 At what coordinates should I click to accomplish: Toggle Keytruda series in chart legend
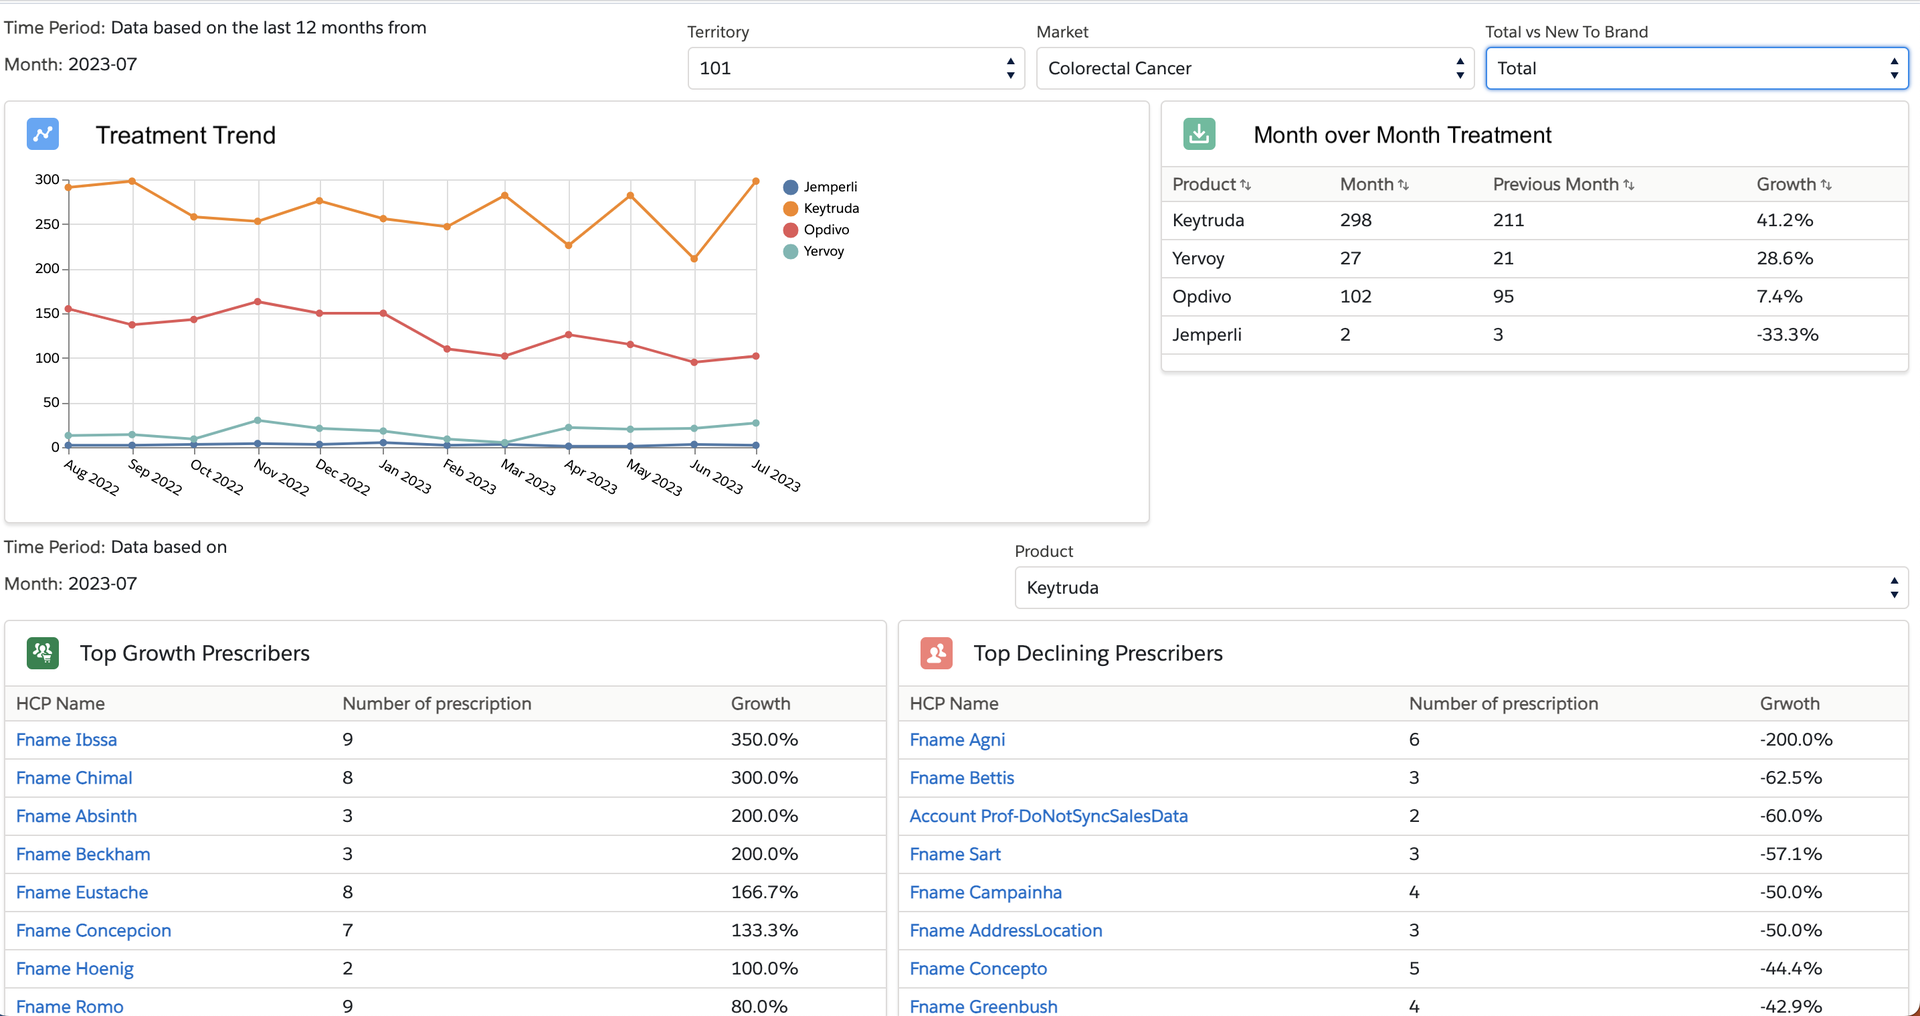(830, 208)
